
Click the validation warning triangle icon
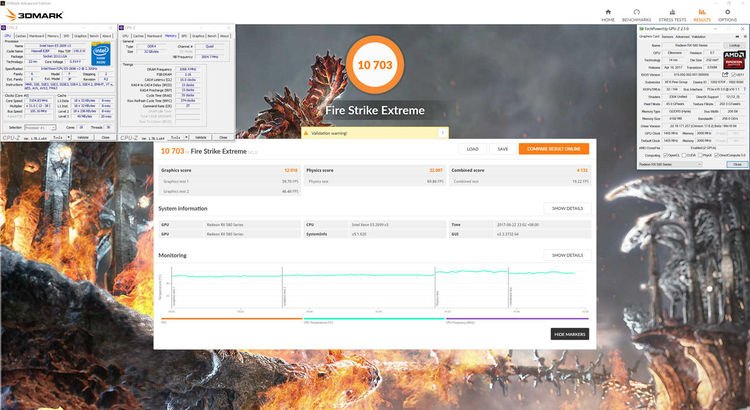tap(306, 133)
